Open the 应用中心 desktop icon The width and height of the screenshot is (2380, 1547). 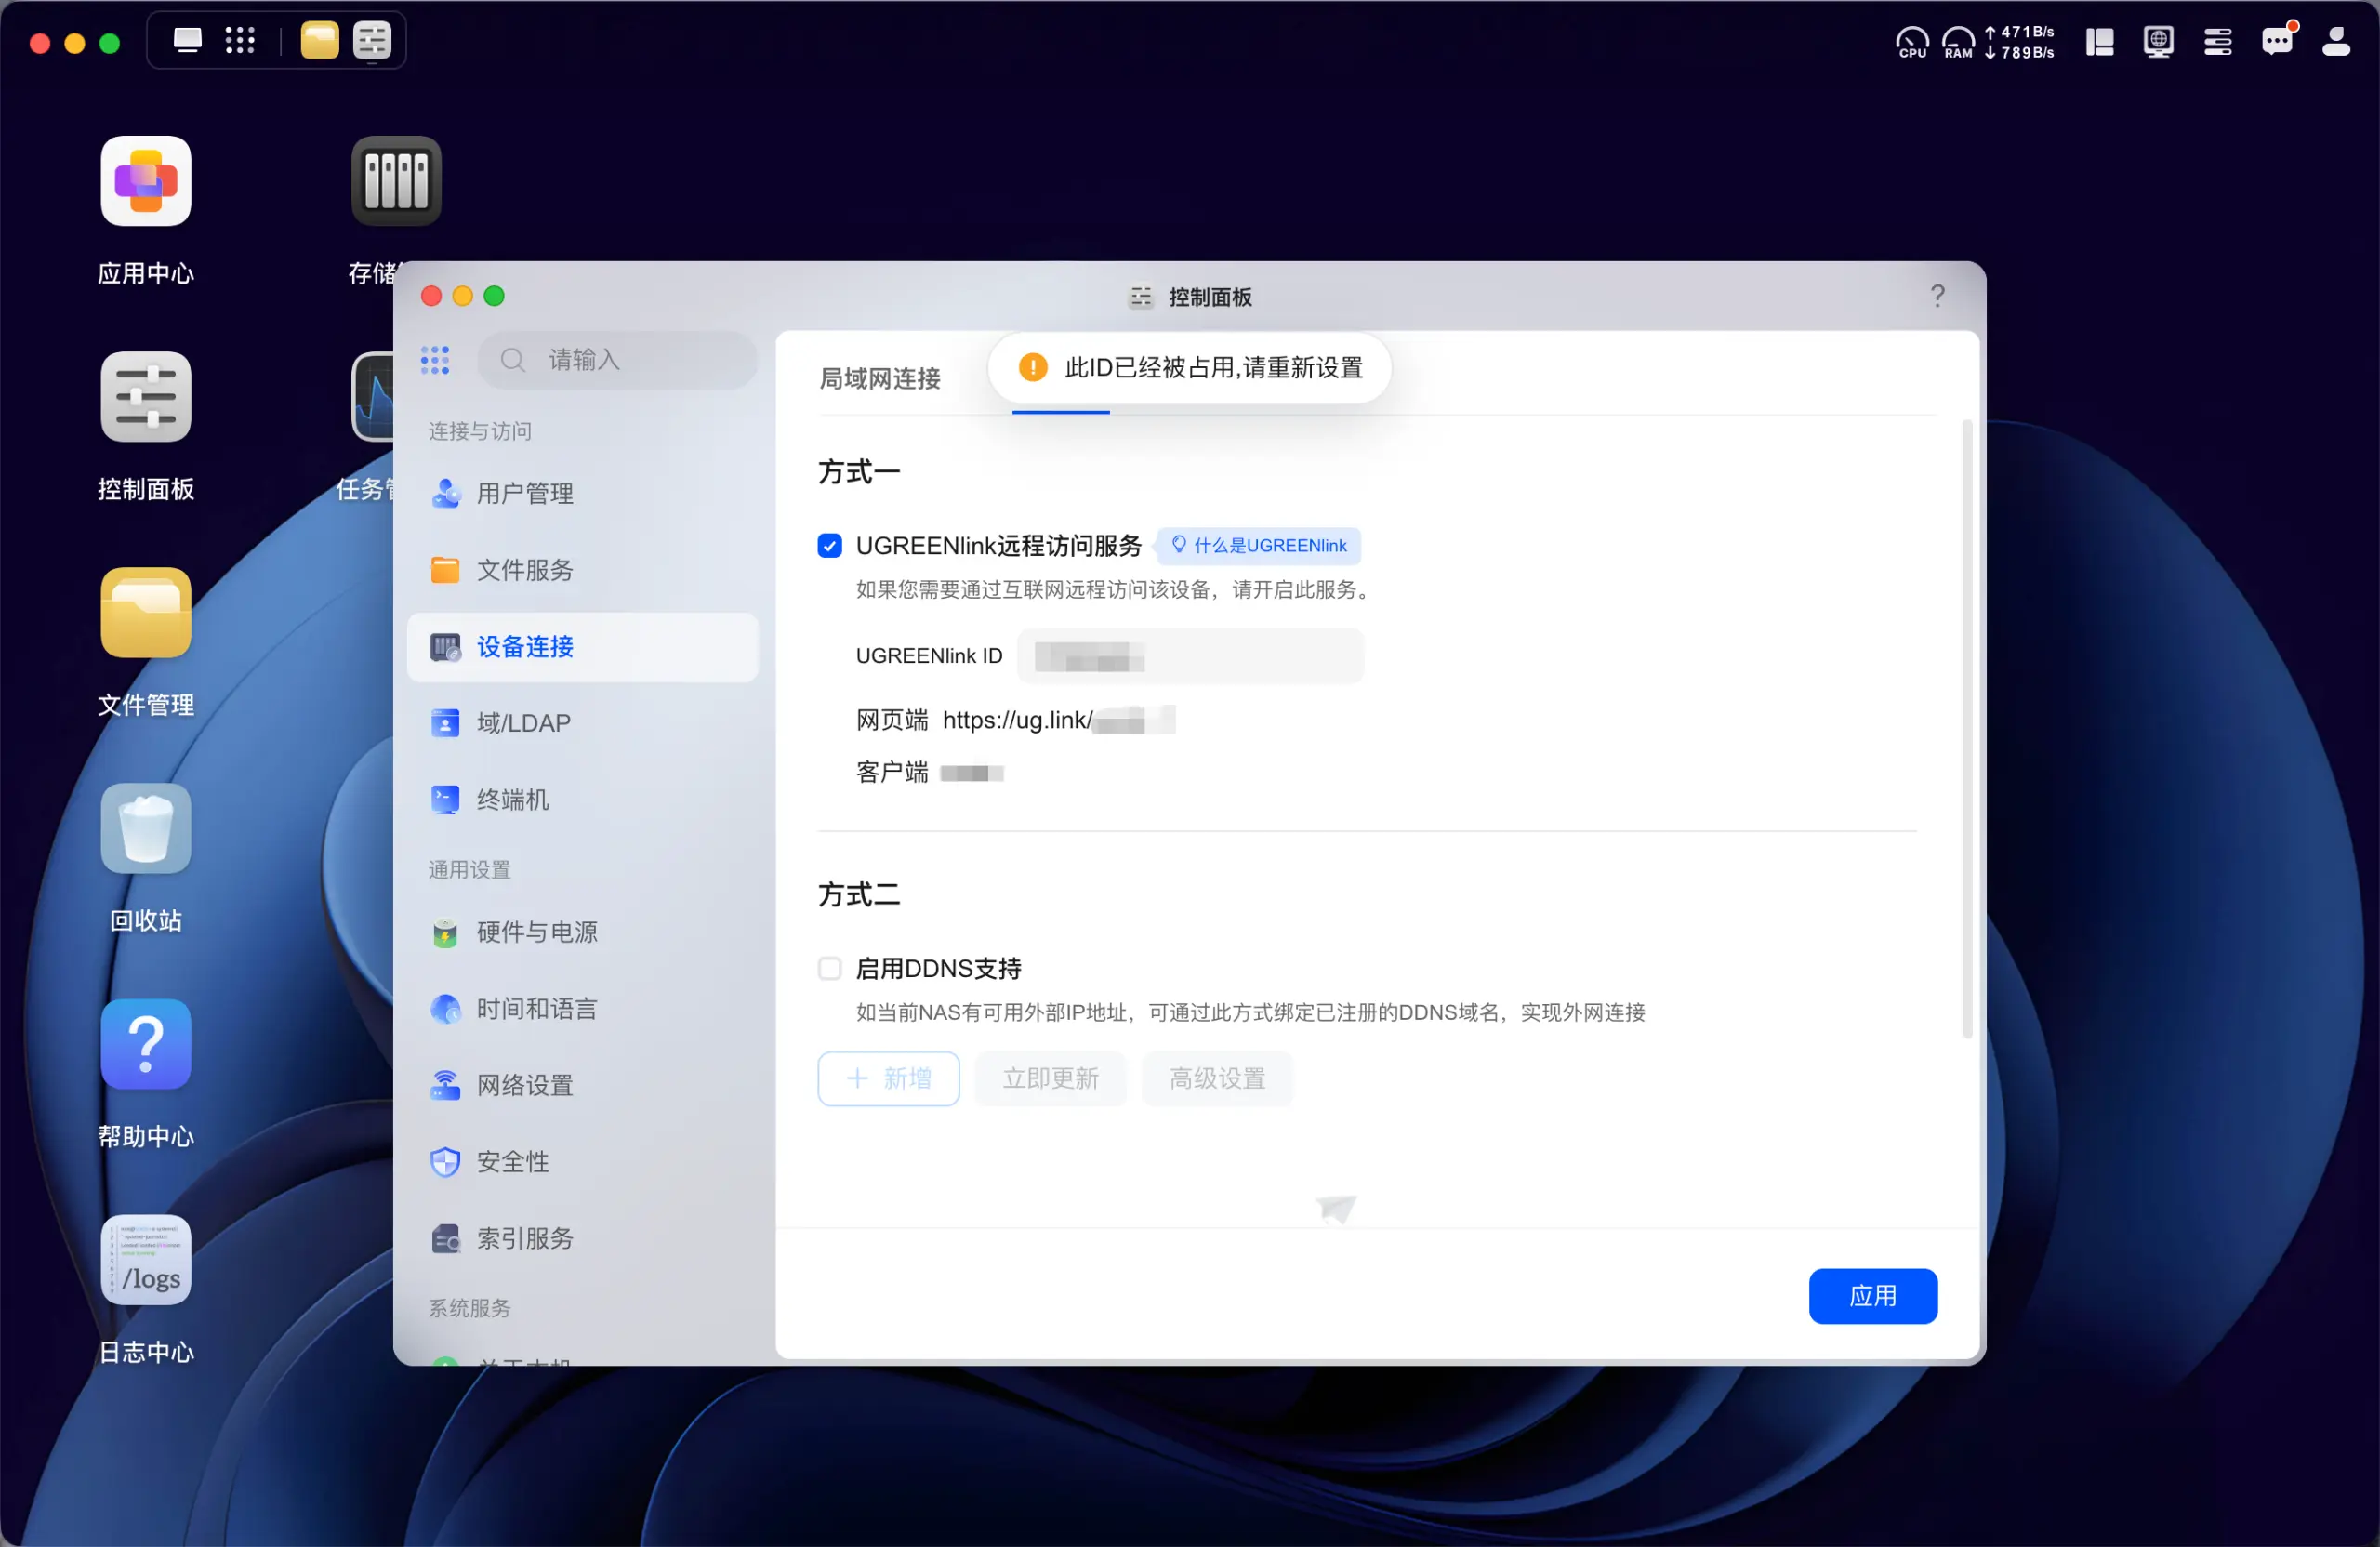coord(146,181)
